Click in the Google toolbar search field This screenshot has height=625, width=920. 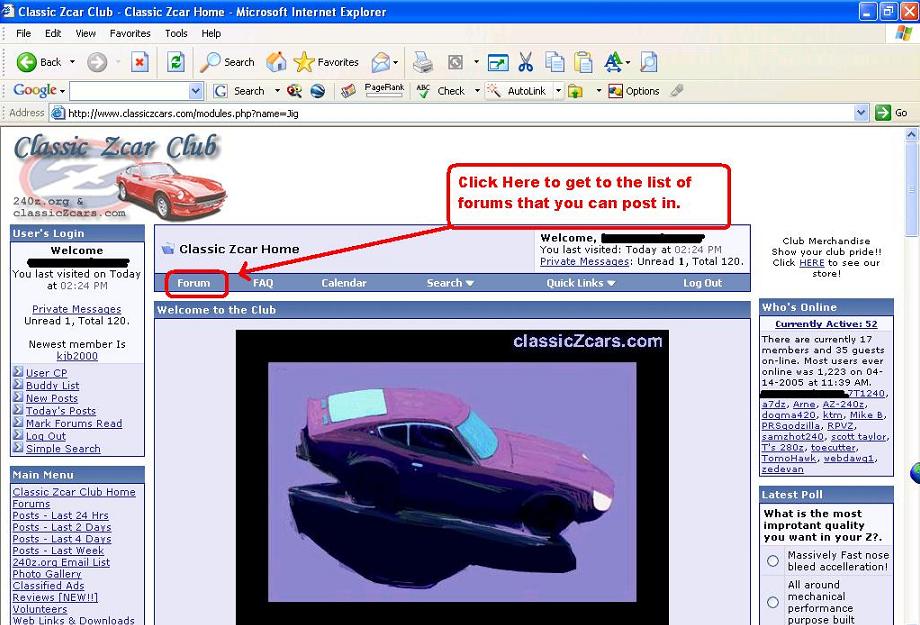[129, 91]
